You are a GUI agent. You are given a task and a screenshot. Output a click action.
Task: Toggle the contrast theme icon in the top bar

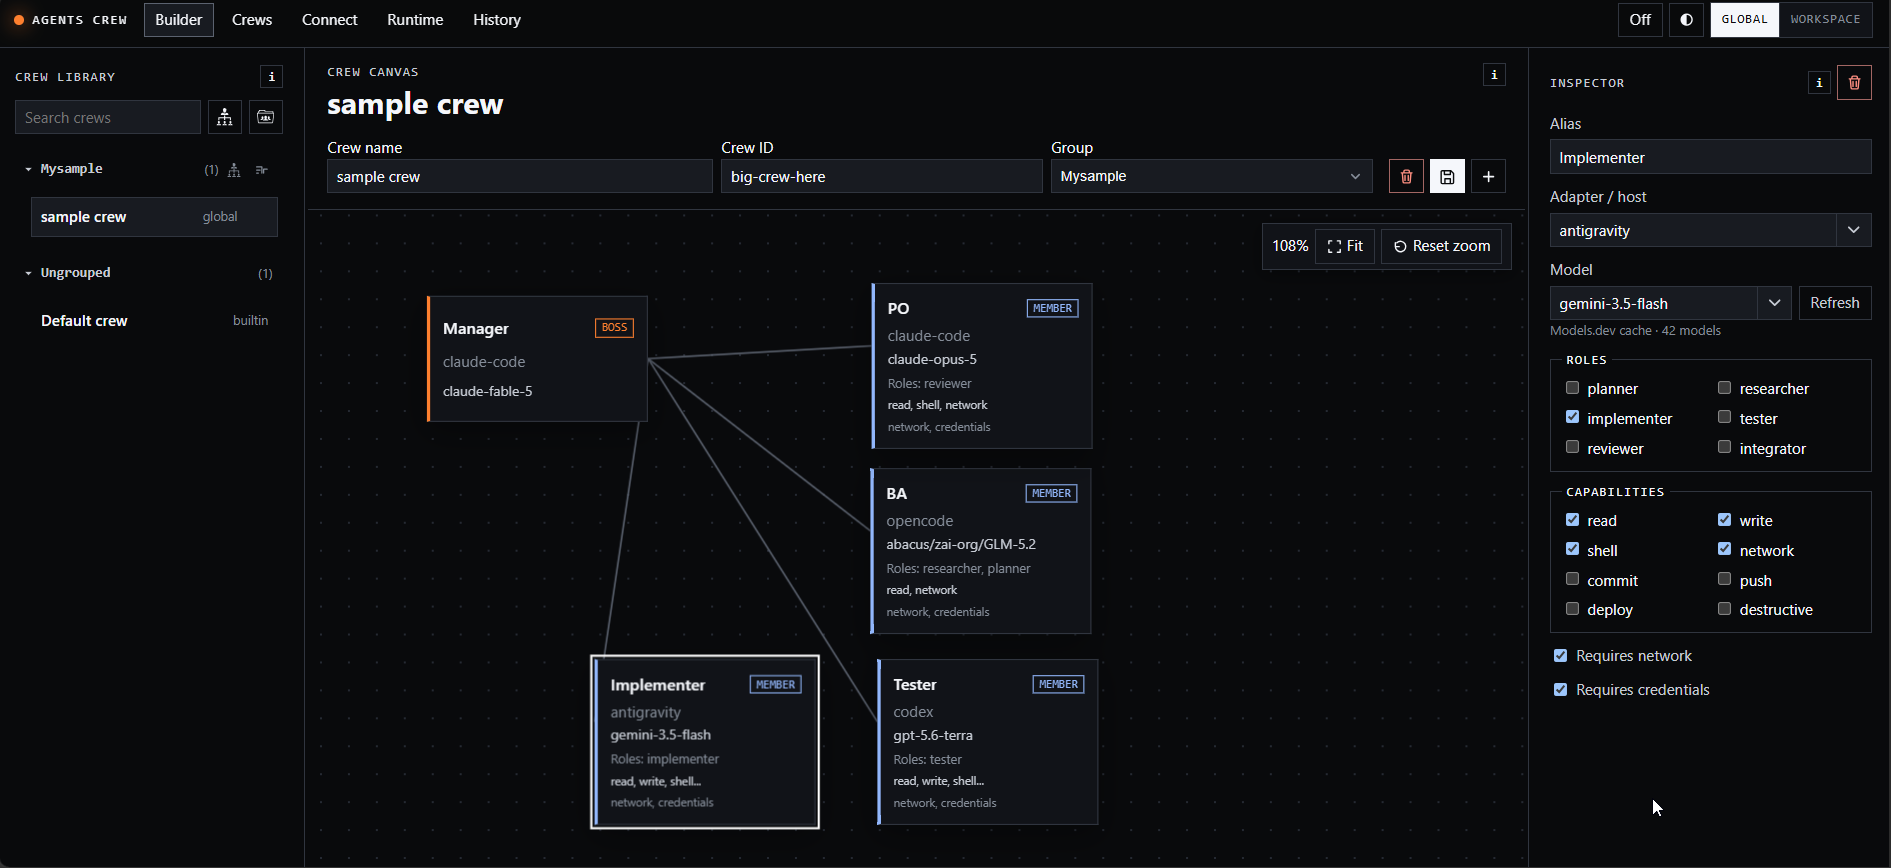point(1686,20)
